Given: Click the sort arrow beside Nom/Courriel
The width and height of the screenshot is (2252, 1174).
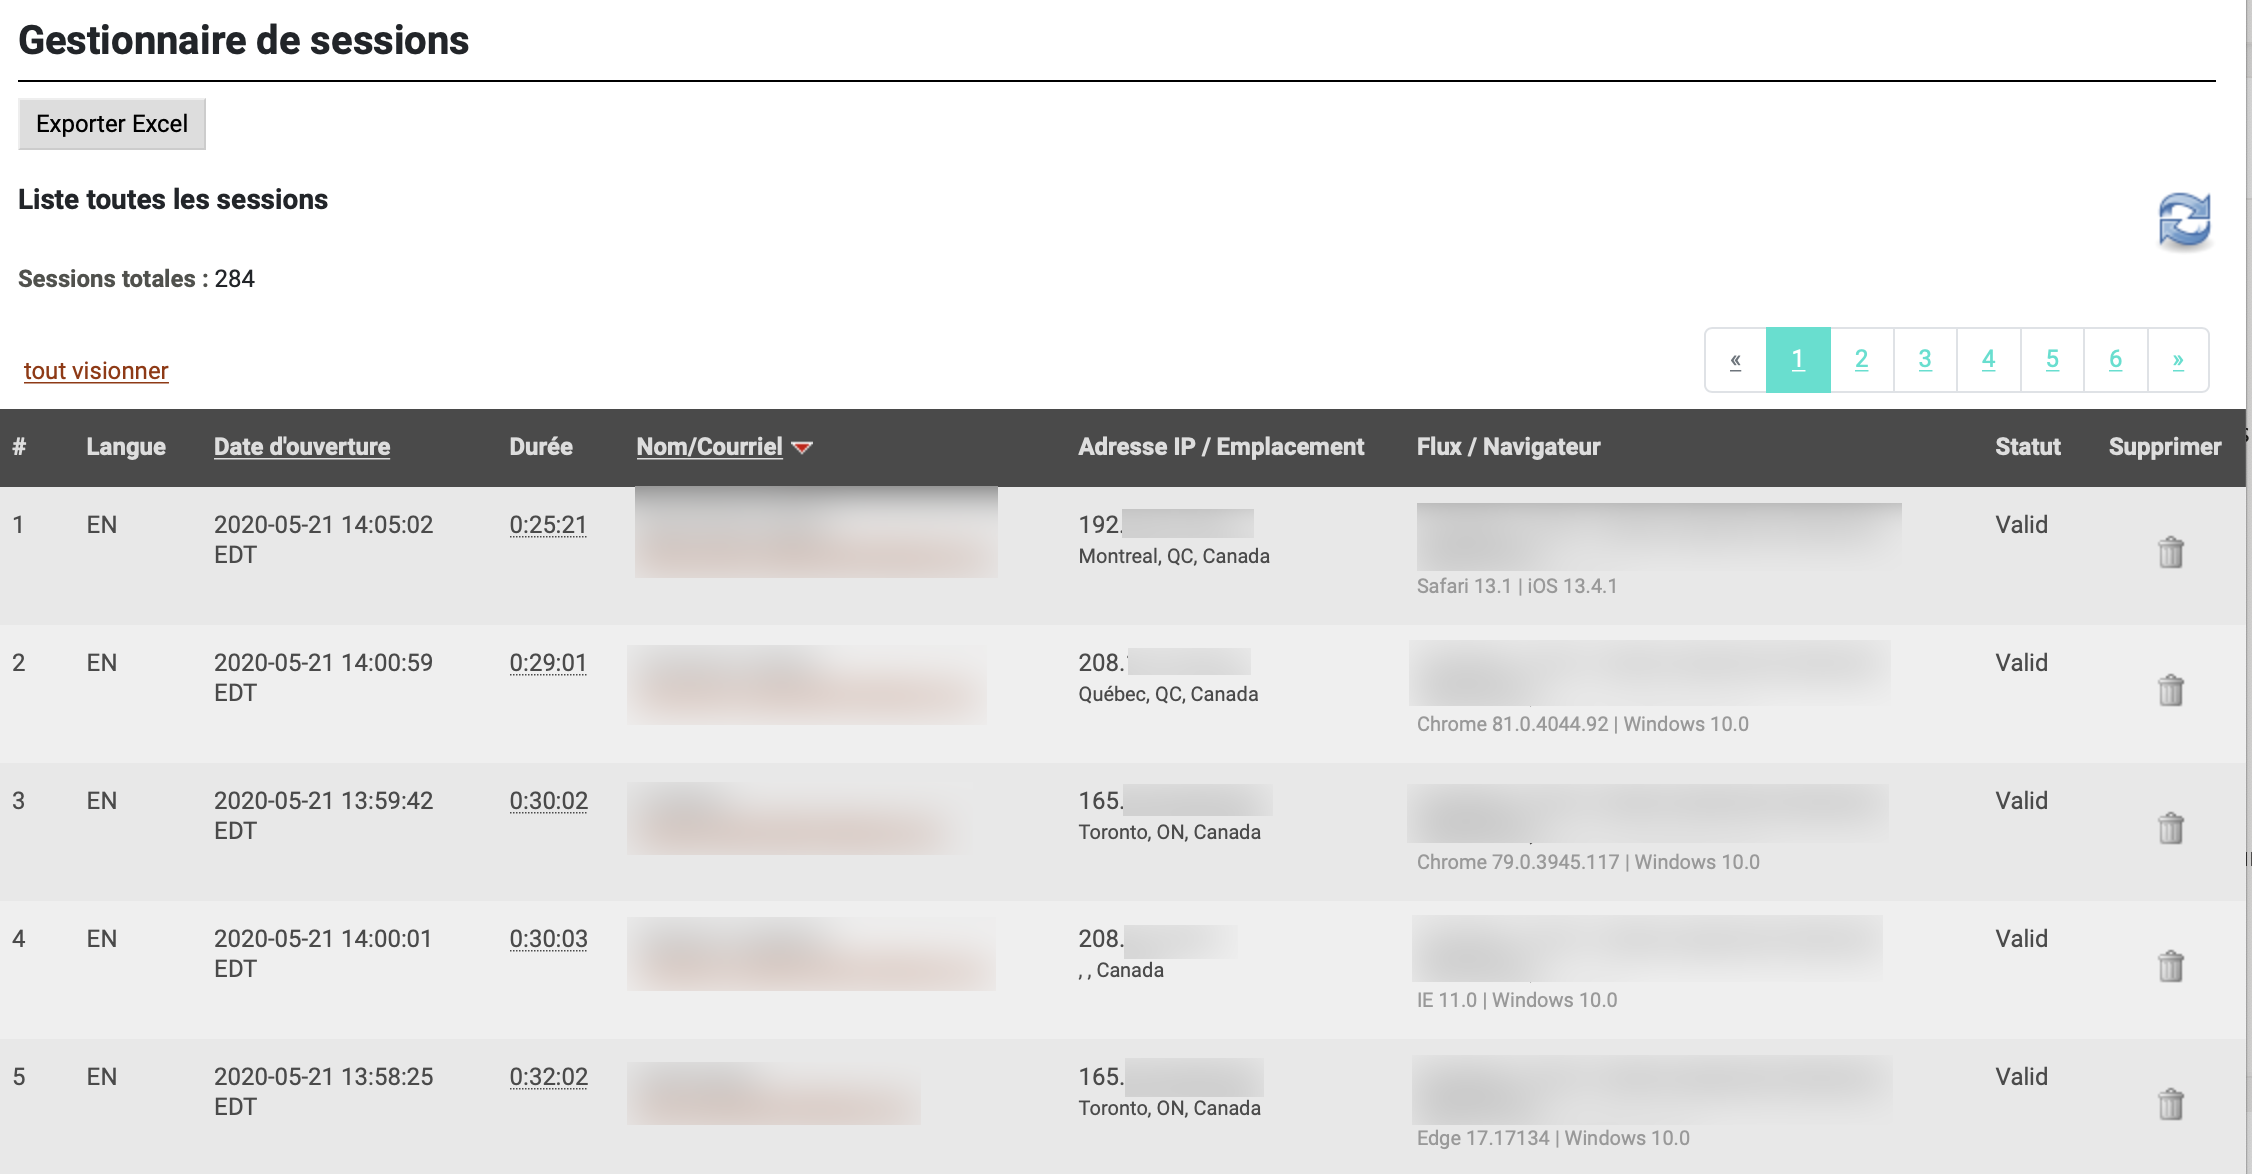Looking at the screenshot, I should click(x=803, y=448).
